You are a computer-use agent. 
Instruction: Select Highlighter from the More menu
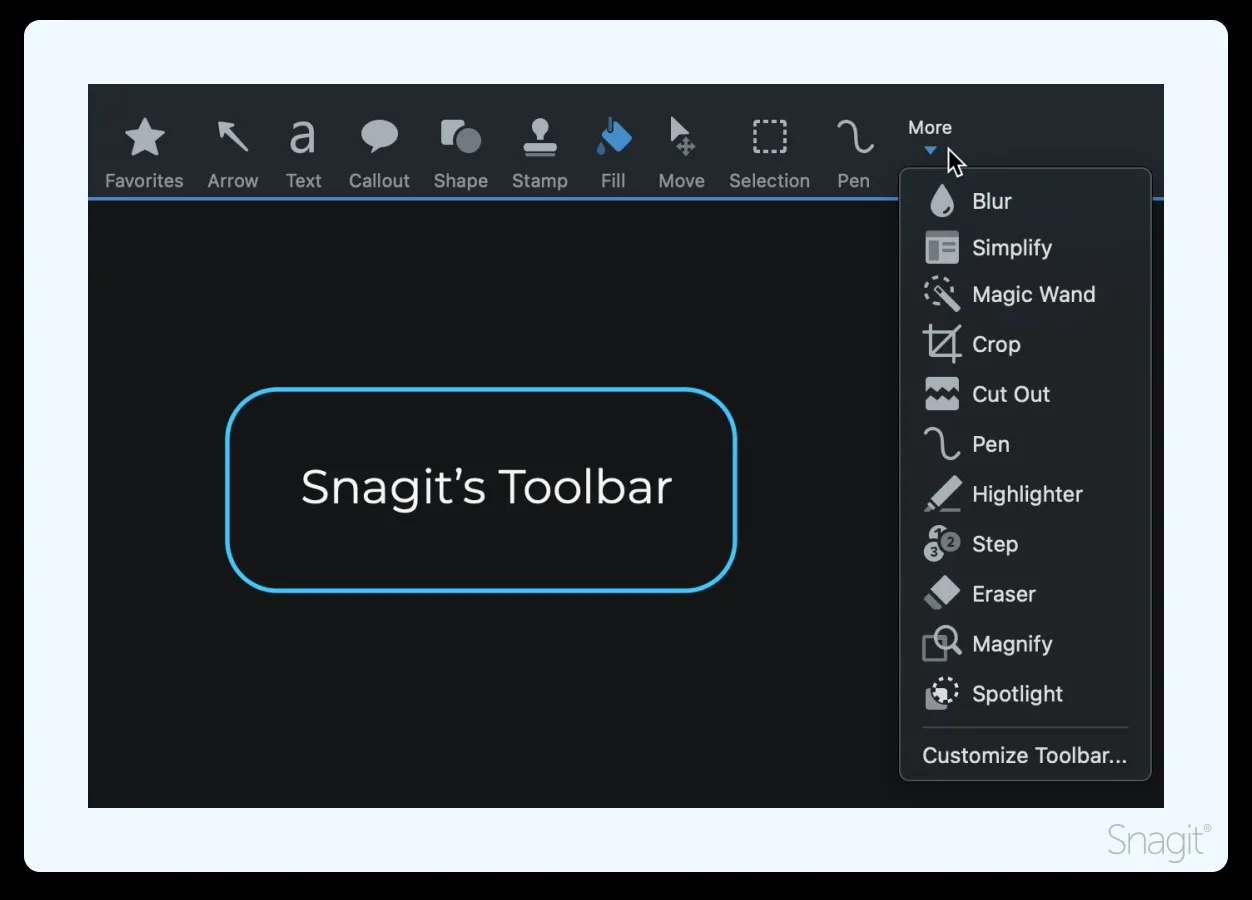click(x=1025, y=494)
